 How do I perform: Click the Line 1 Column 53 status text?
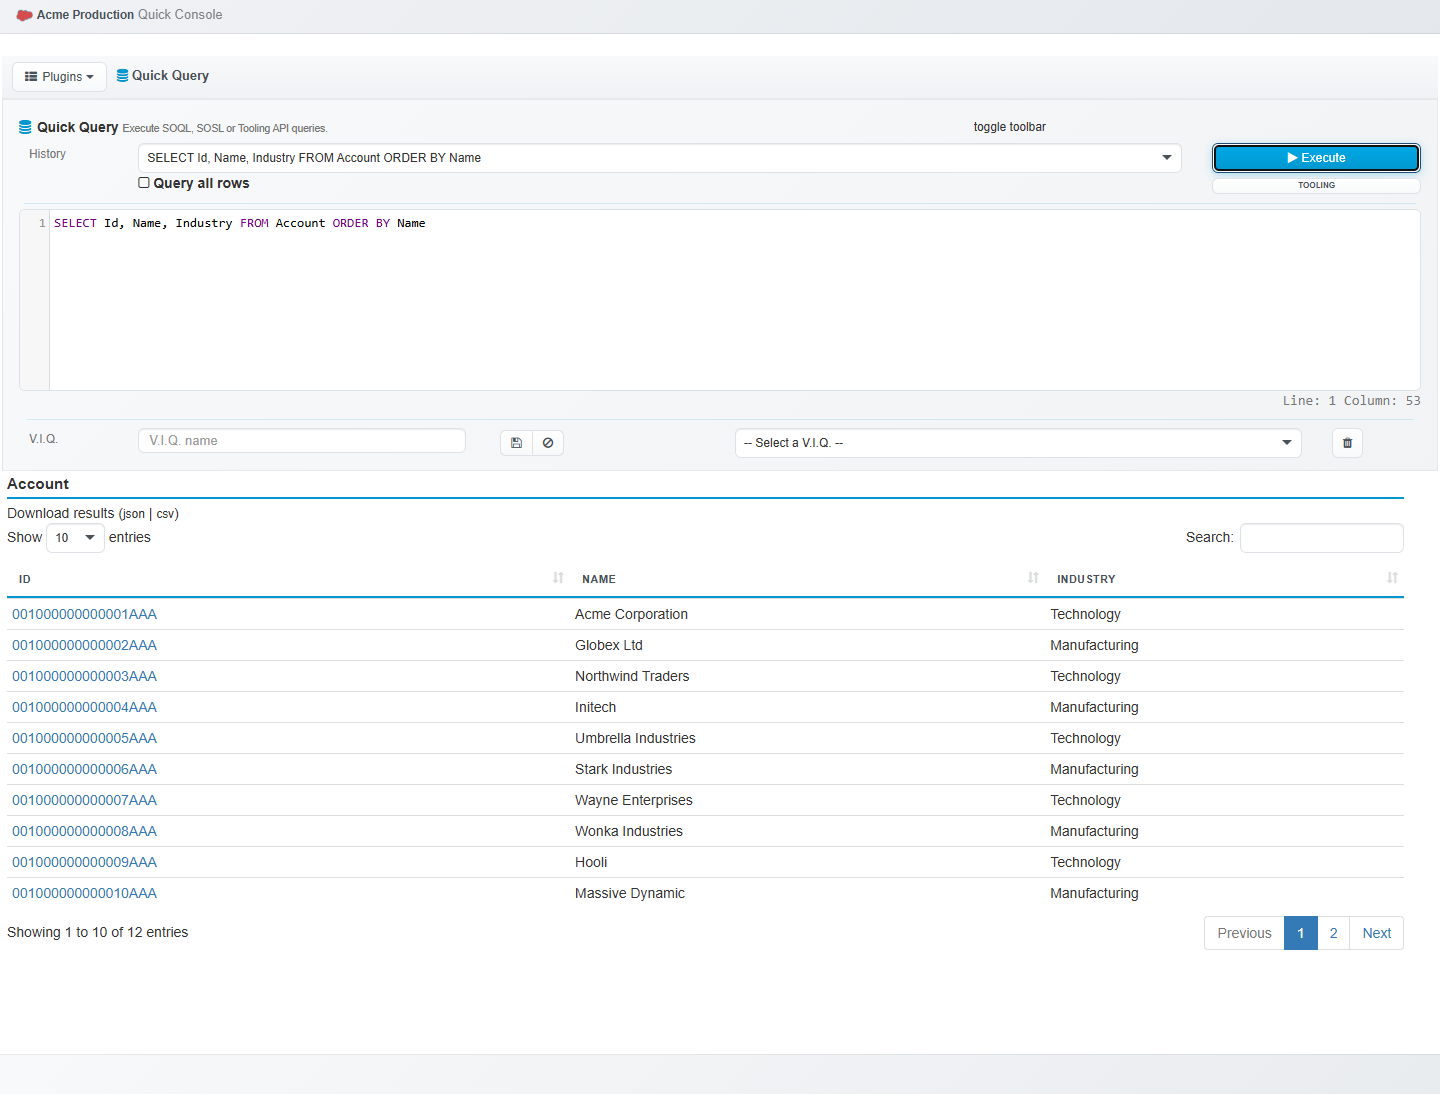pyautogui.click(x=1351, y=401)
